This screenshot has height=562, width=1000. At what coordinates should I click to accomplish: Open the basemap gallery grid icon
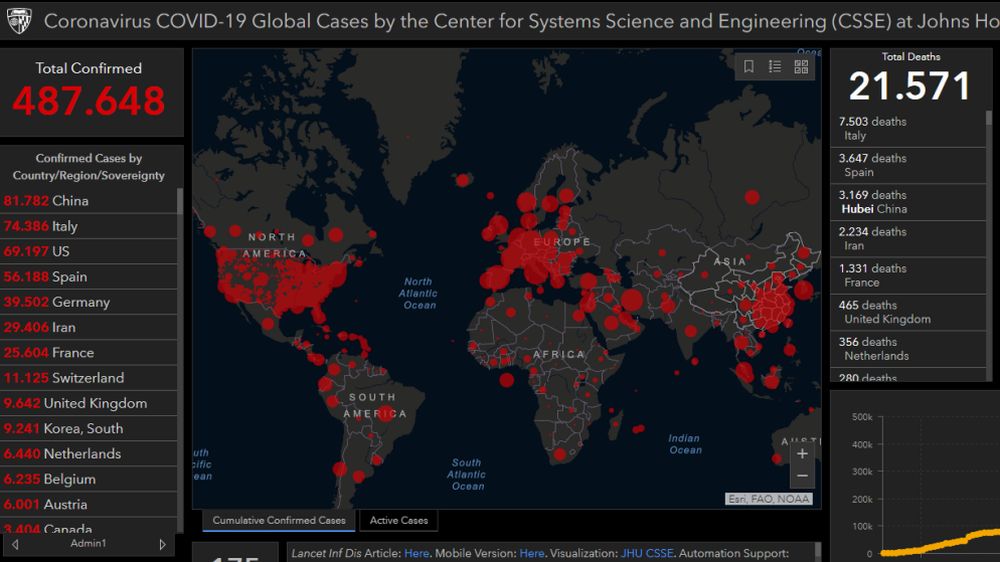[801, 67]
